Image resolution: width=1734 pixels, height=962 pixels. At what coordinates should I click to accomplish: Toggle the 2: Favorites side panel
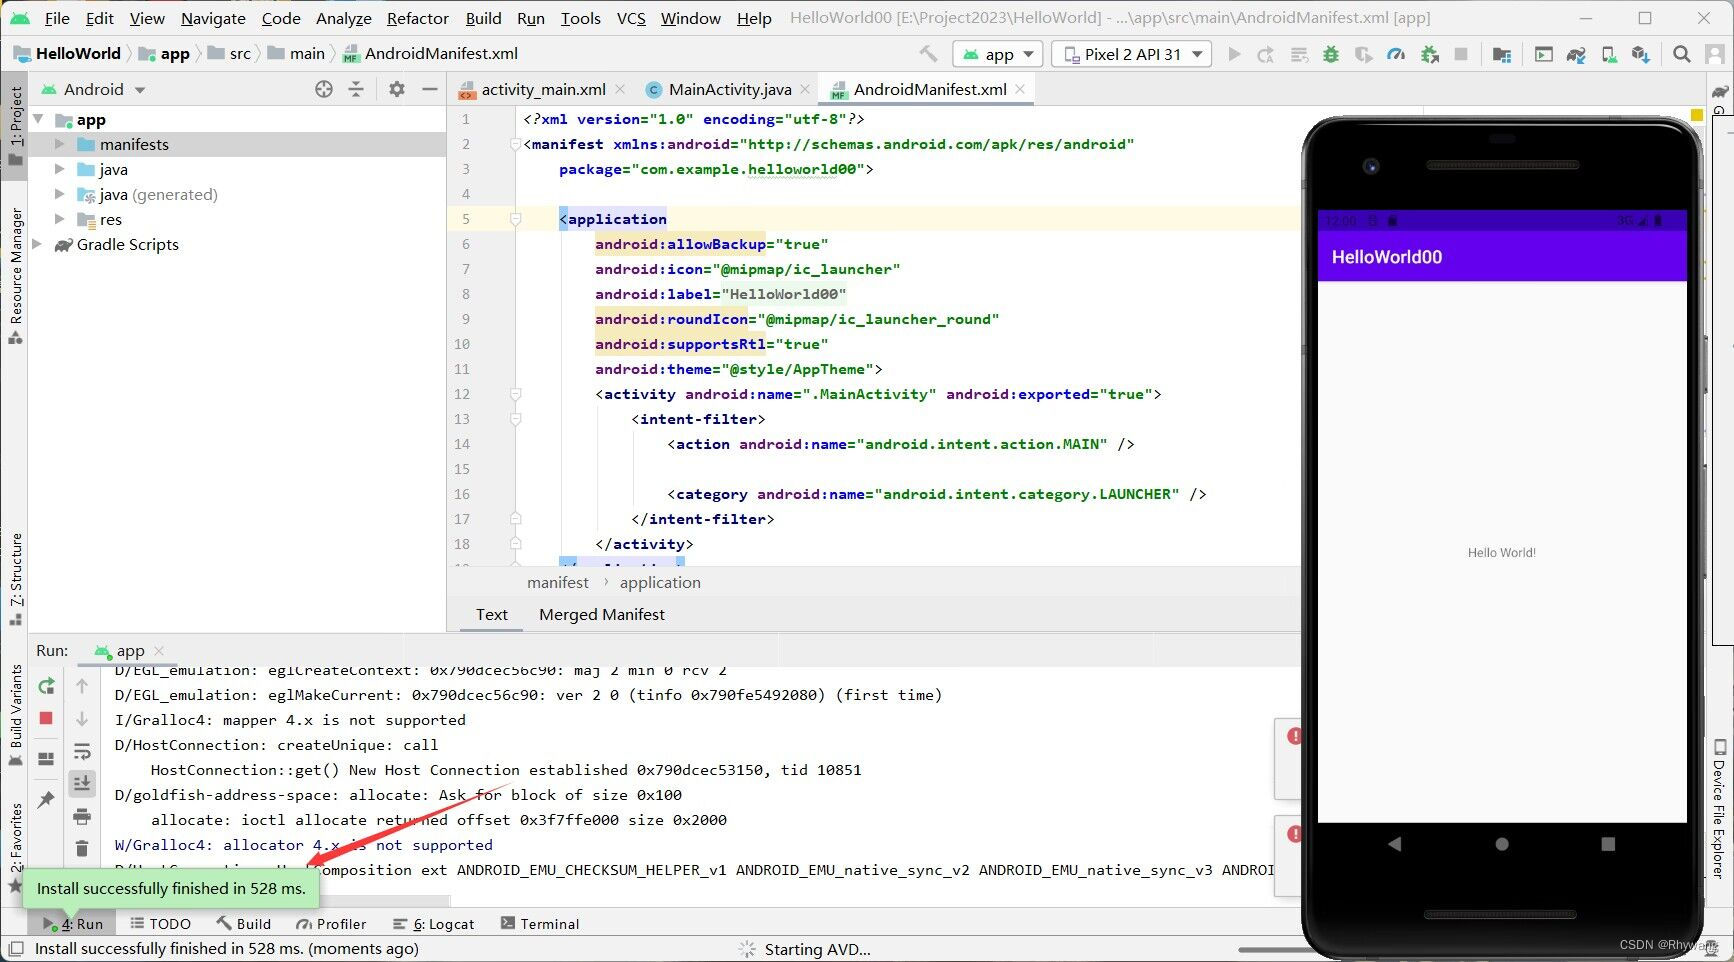point(15,847)
